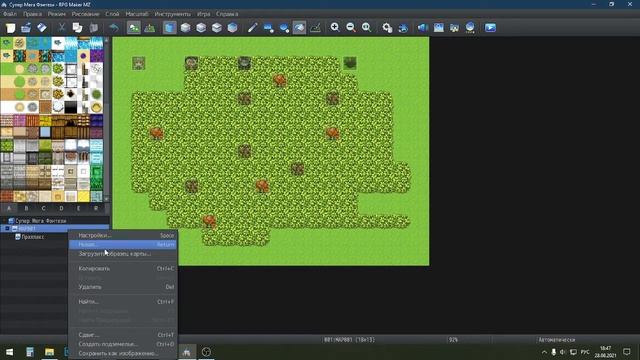Collapse the selected MAP001 tree node
The height and width of the screenshot is (360, 640).
point(7,229)
